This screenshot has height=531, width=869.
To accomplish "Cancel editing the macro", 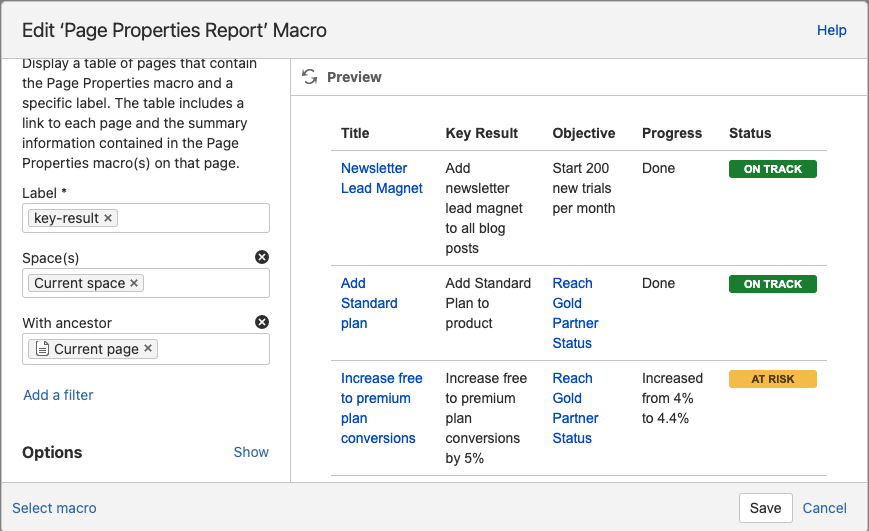I will point(824,508).
